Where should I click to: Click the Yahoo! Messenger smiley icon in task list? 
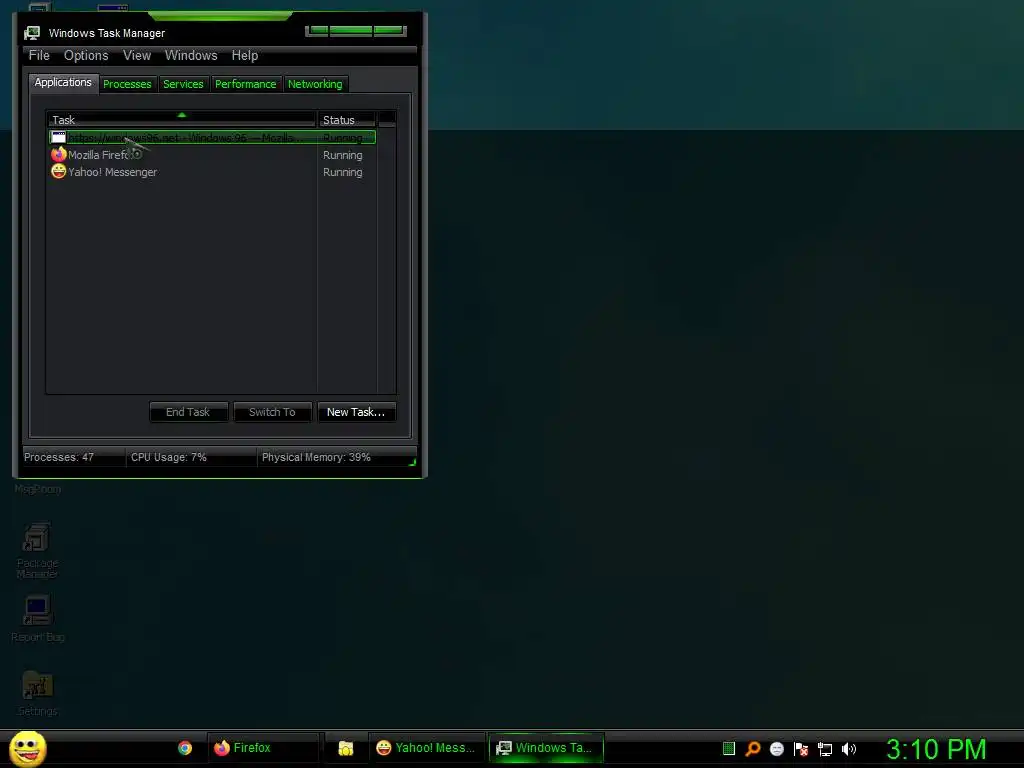coord(59,172)
